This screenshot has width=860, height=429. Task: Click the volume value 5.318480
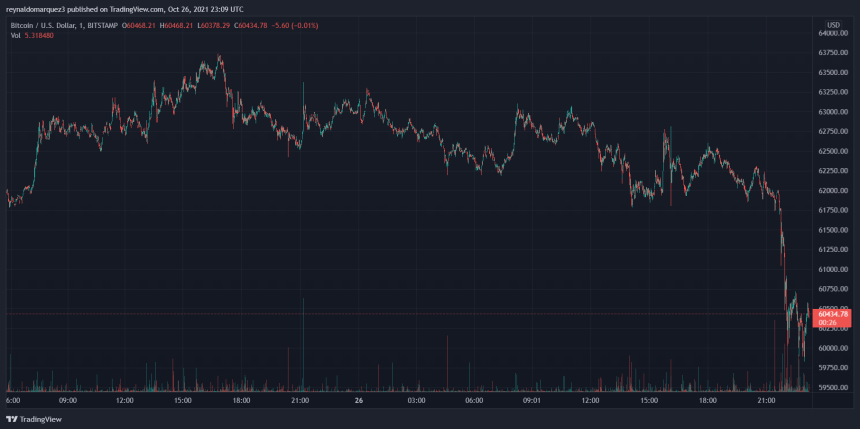coord(42,34)
